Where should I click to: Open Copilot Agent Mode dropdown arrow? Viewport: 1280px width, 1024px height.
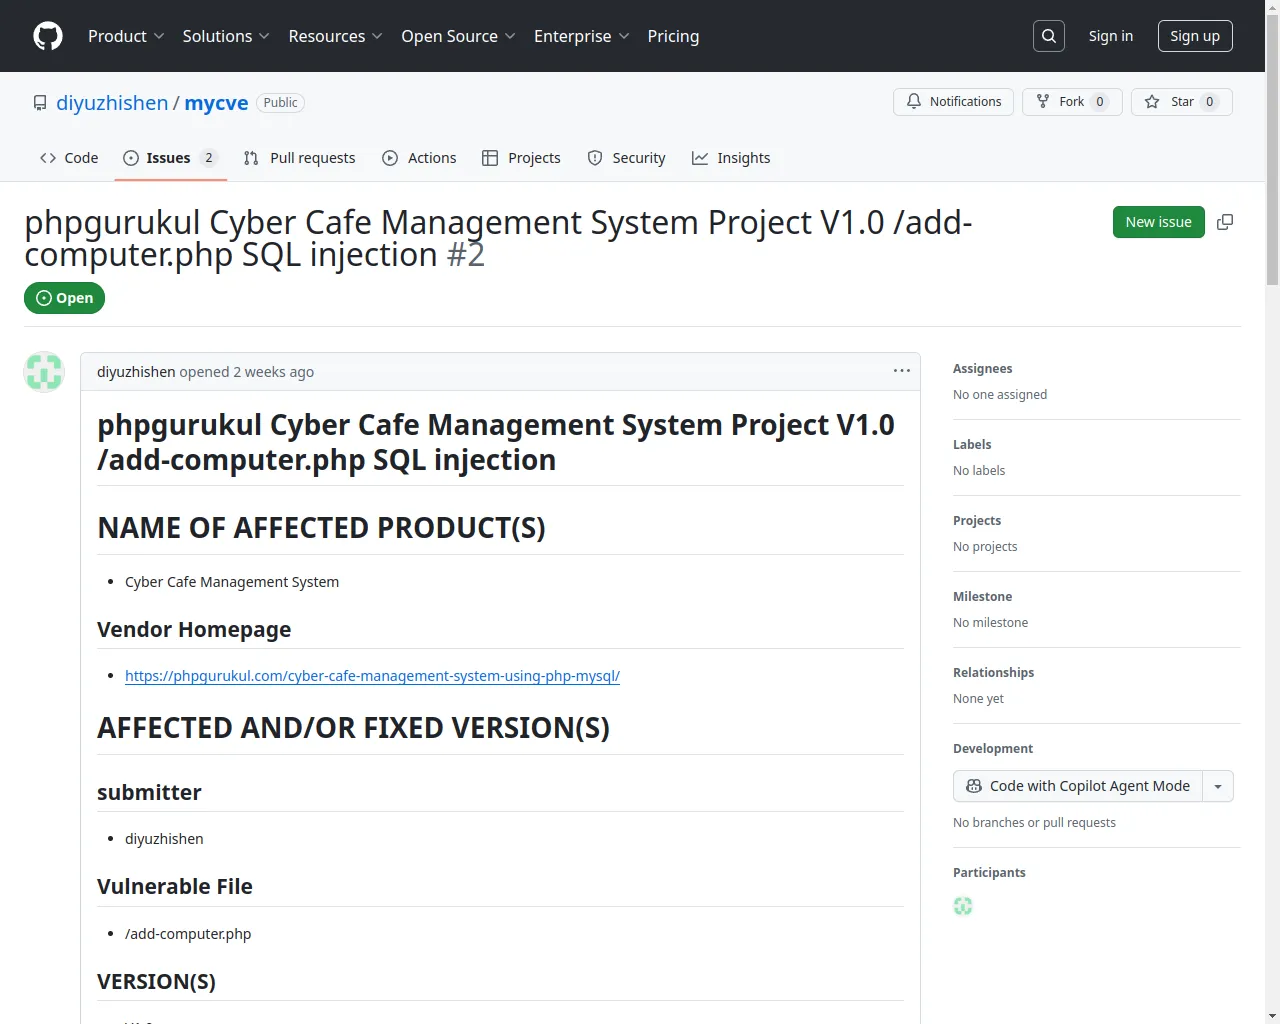[1218, 786]
